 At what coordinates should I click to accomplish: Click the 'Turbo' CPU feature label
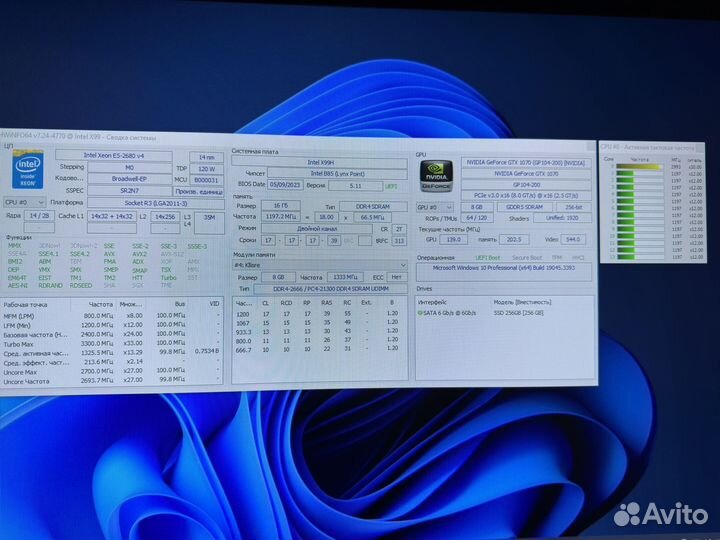[x=169, y=278]
